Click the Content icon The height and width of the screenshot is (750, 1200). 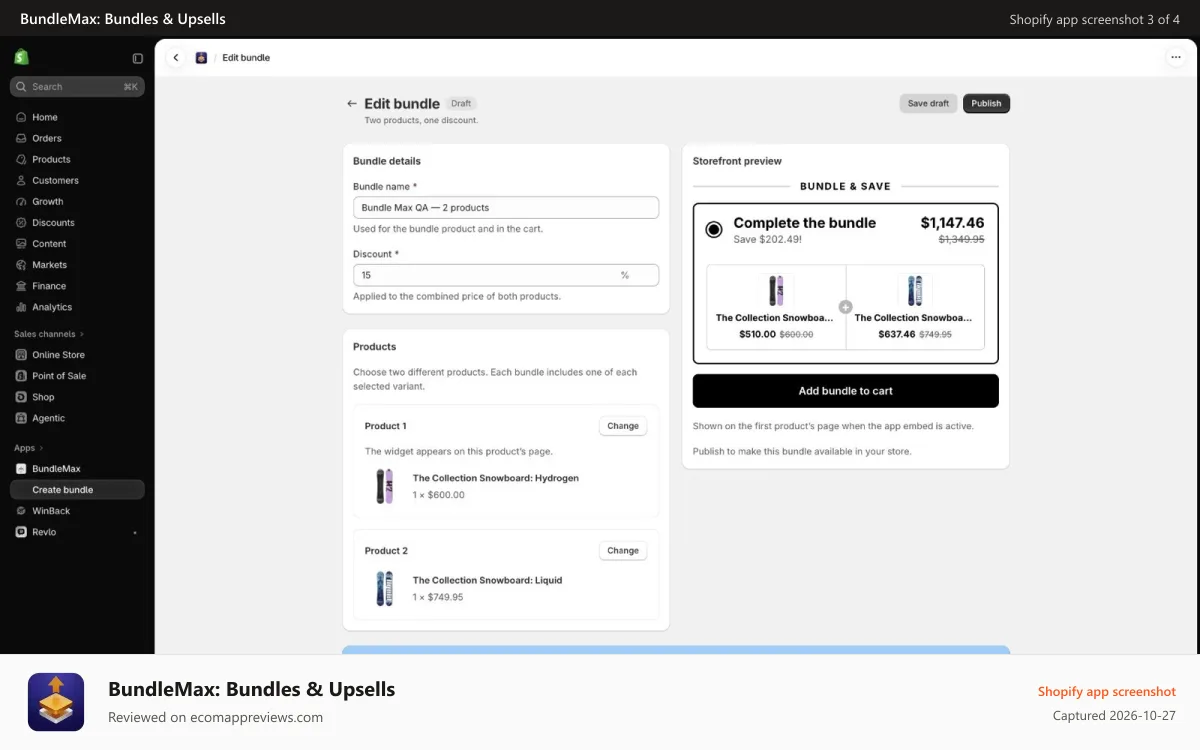pyautogui.click(x=21, y=243)
